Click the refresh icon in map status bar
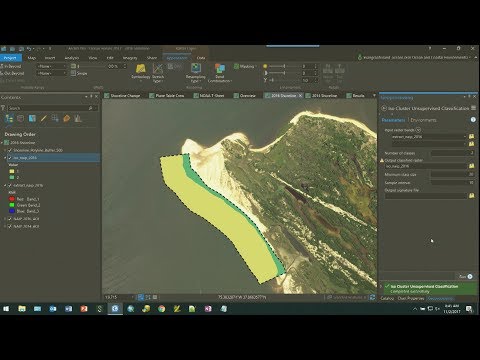Viewport: 480px width, 360px height. click(x=373, y=297)
